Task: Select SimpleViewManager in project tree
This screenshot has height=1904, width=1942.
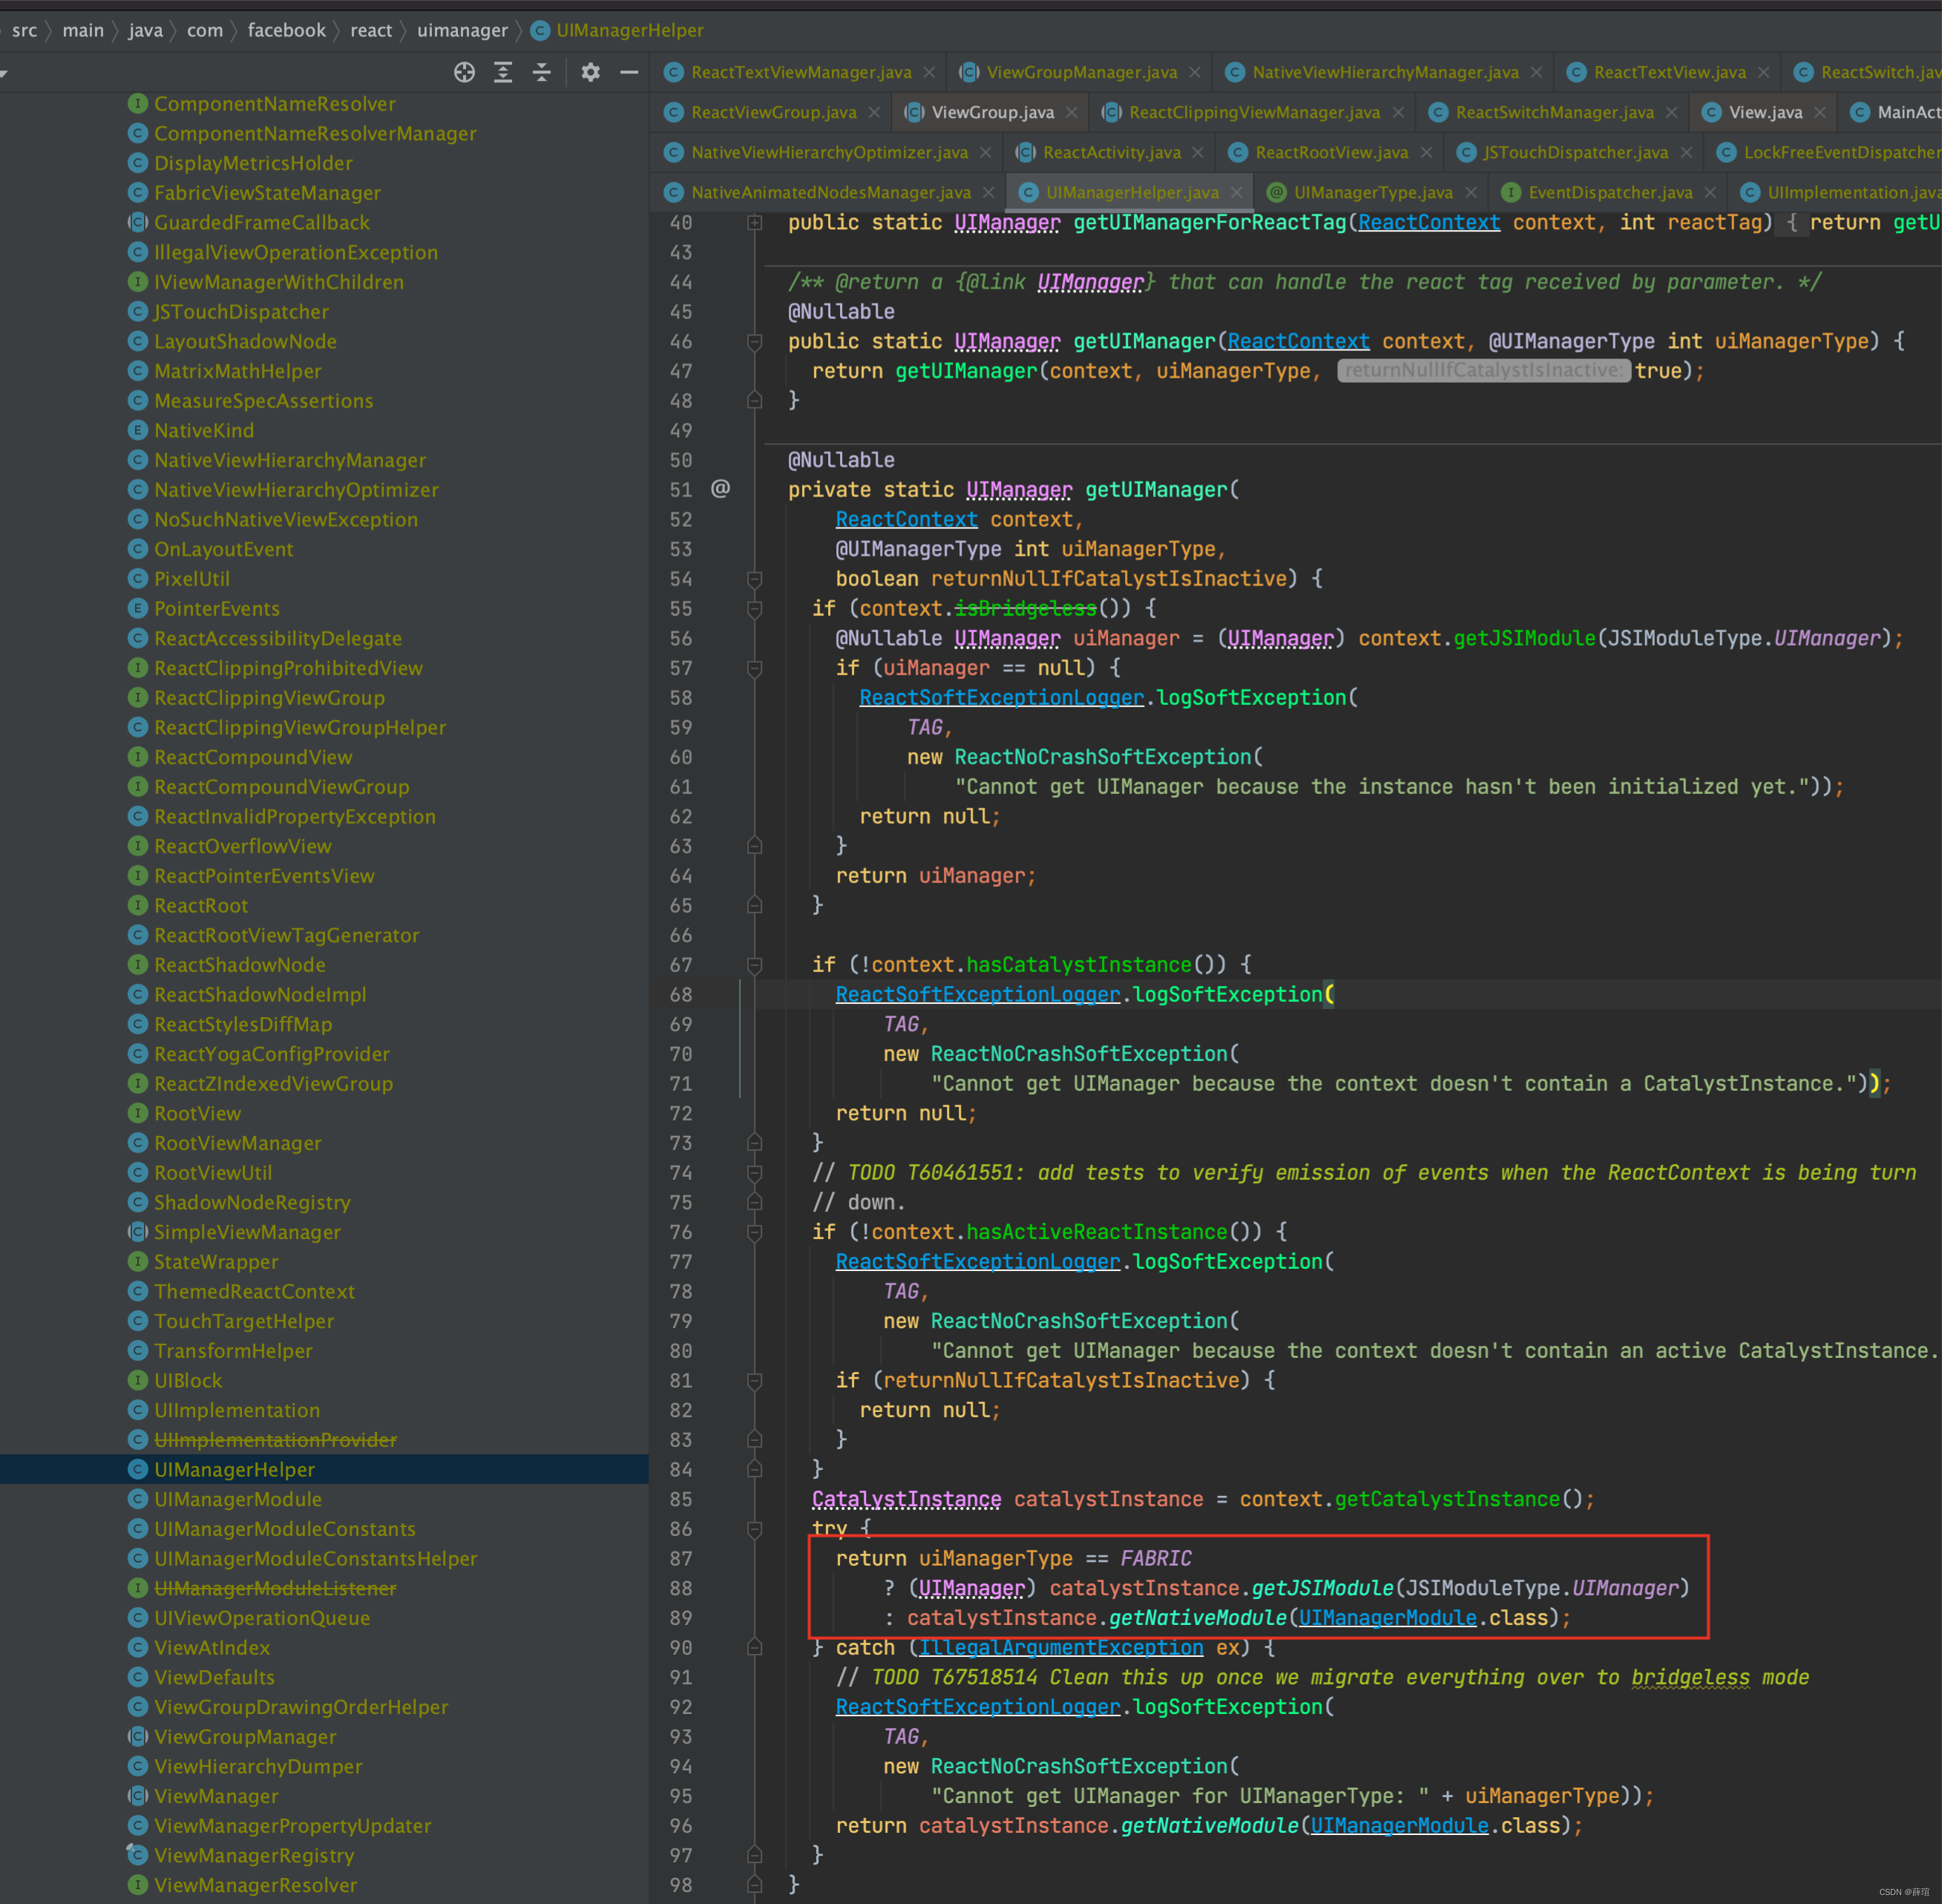Action: point(247,1232)
